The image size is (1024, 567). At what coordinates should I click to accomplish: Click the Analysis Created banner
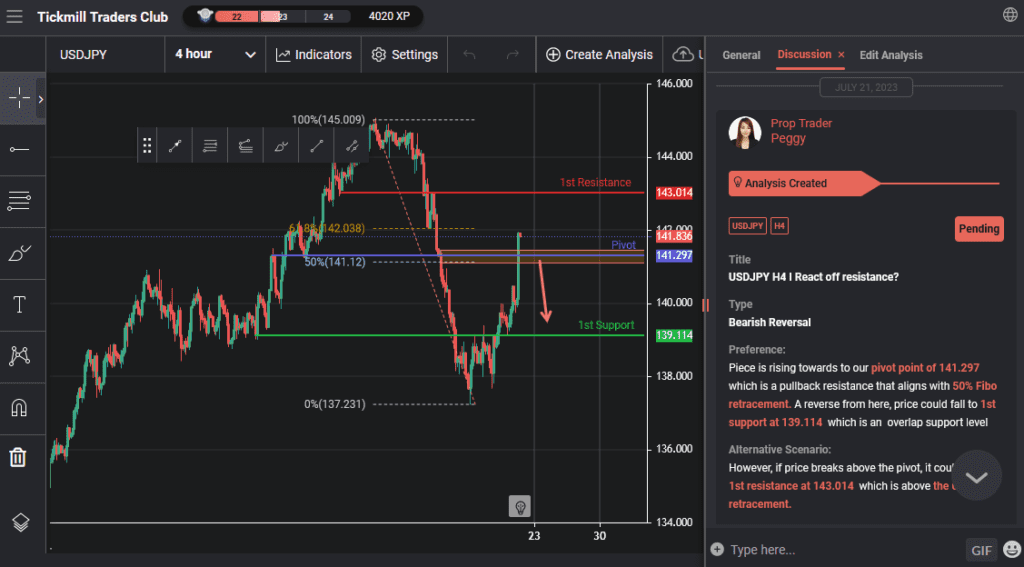[803, 184]
